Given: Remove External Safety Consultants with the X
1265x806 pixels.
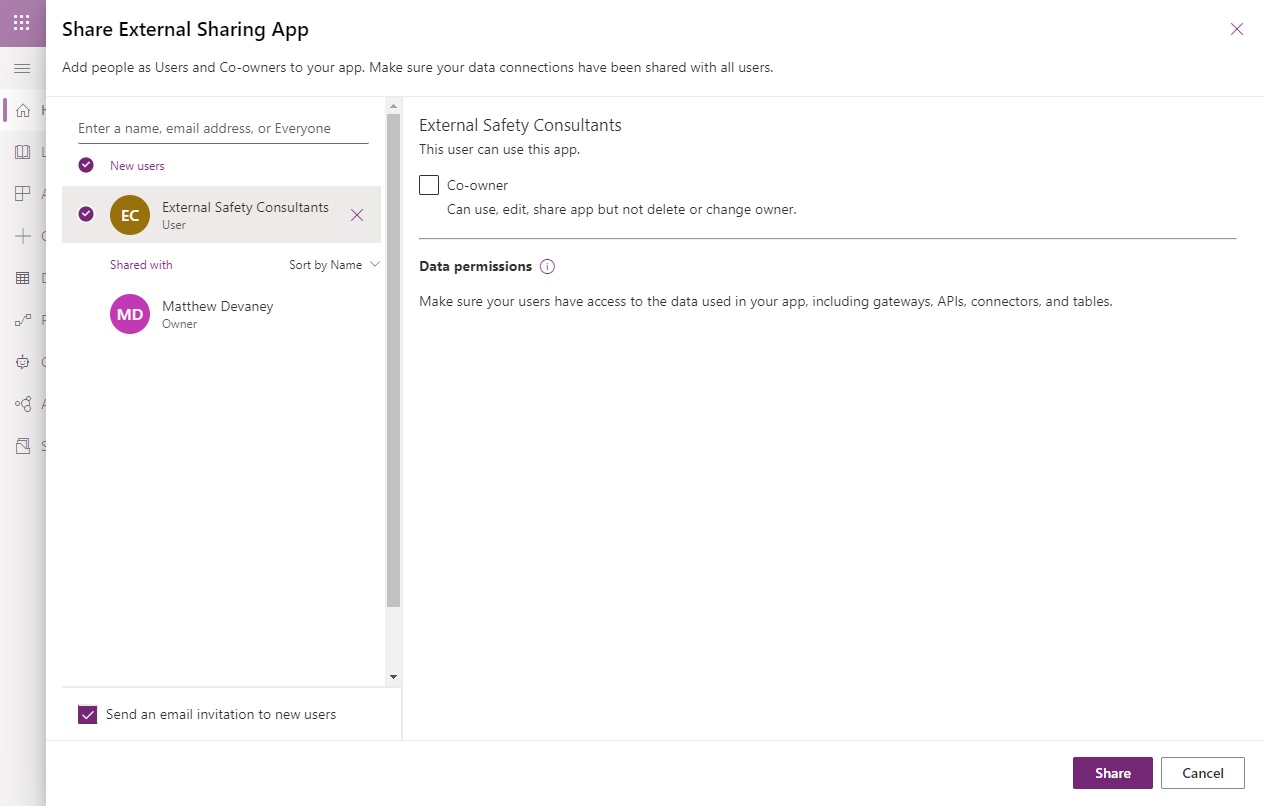Looking at the screenshot, I should click(x=357, y=215).
